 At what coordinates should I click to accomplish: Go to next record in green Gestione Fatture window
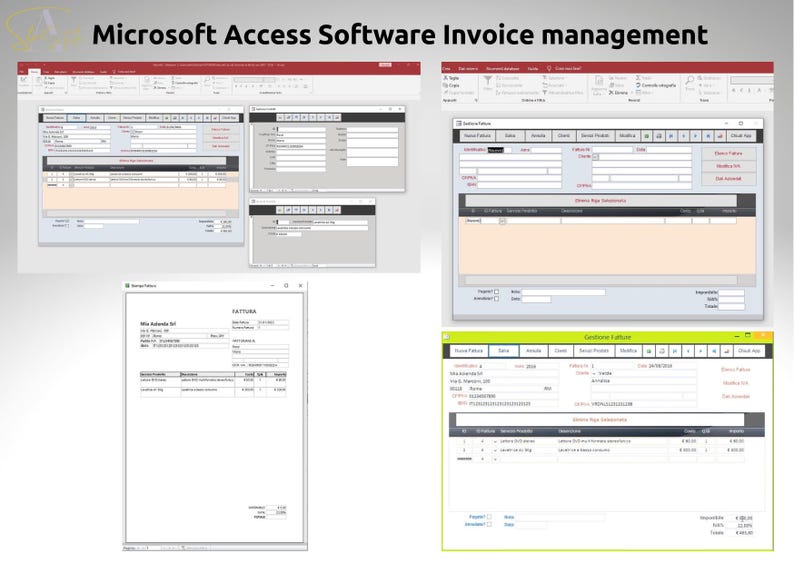pyautogui.click(x=701, y=351)
